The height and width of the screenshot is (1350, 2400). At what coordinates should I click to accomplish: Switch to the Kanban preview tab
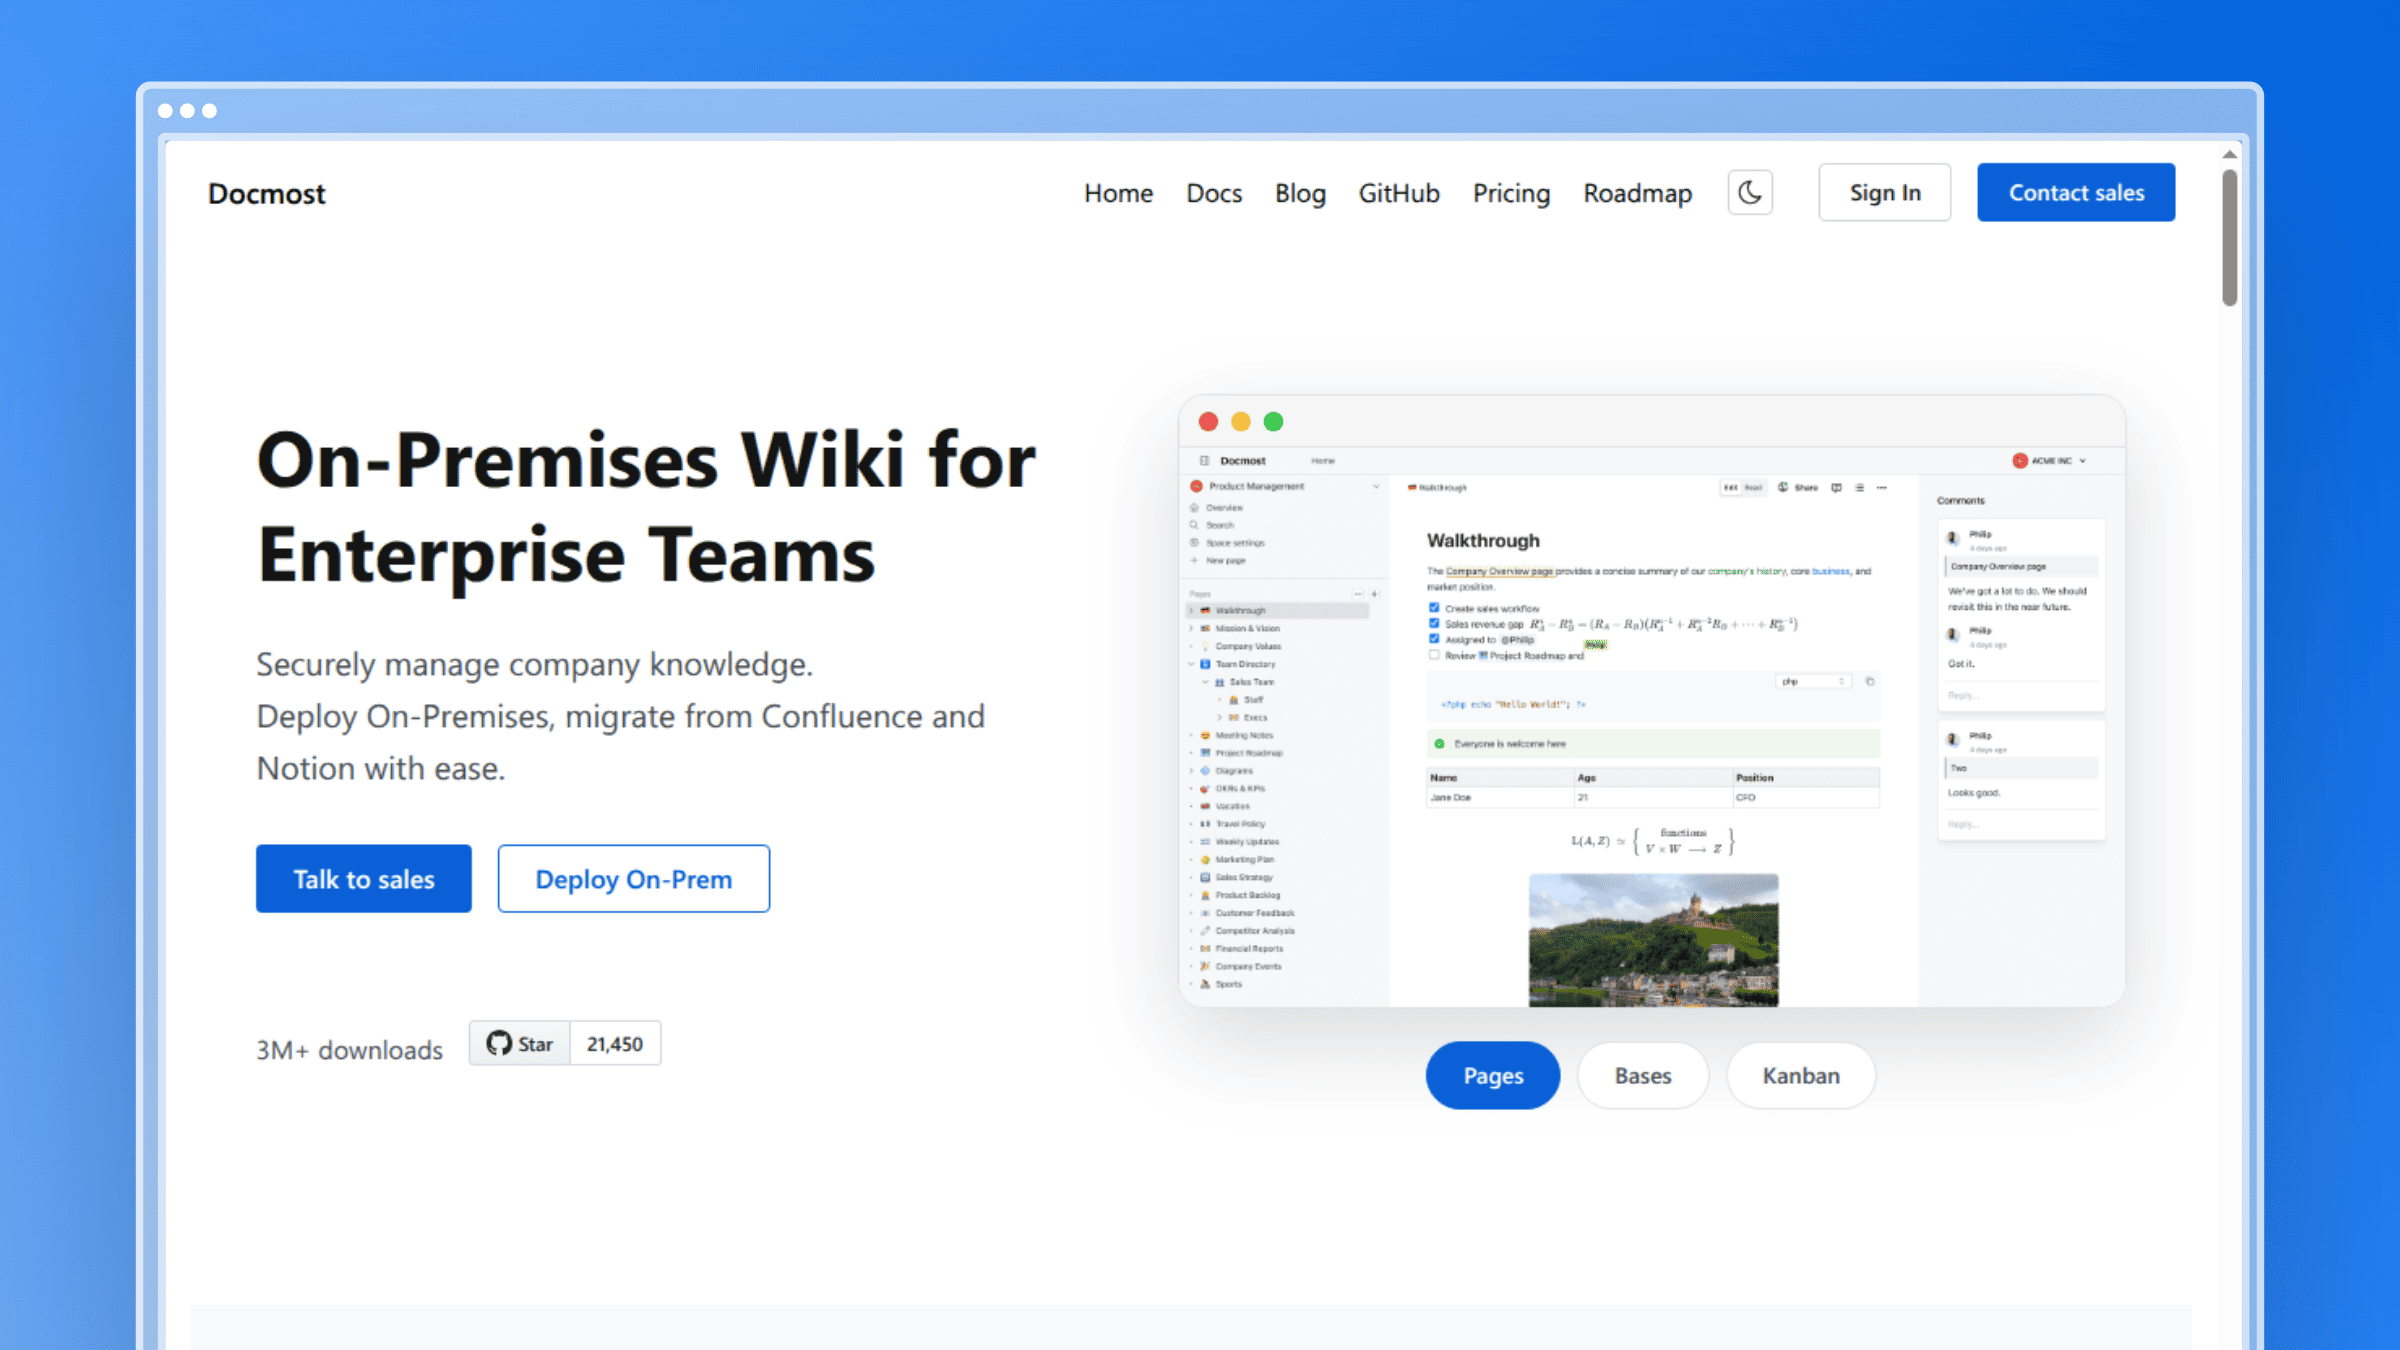[x=1801, y=1076]
